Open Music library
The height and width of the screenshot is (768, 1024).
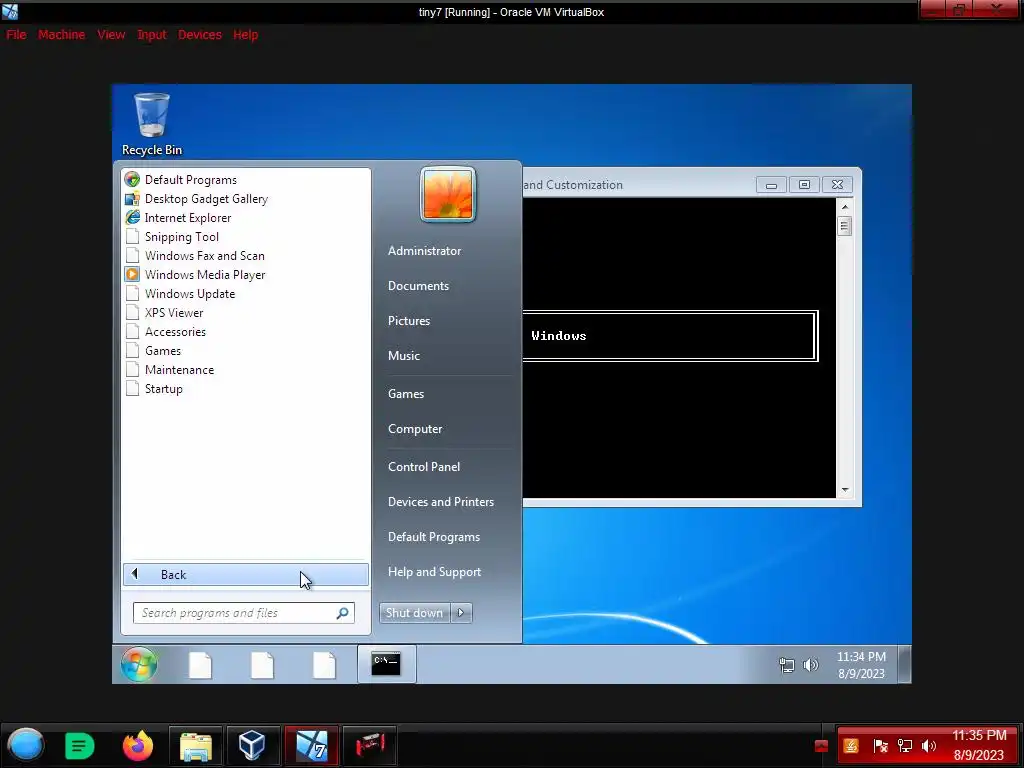click(x=404, y=356)
